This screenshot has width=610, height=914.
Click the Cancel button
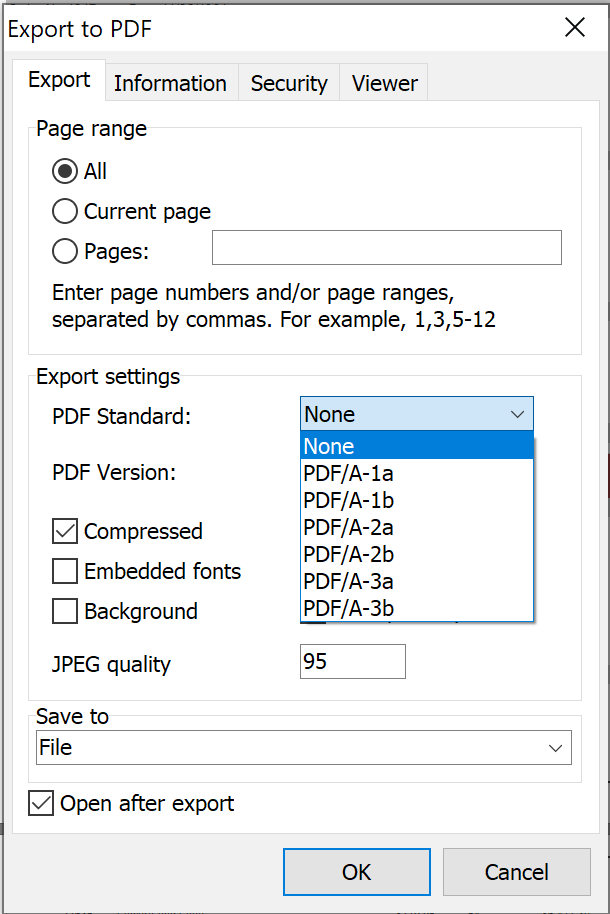(517, 872)
